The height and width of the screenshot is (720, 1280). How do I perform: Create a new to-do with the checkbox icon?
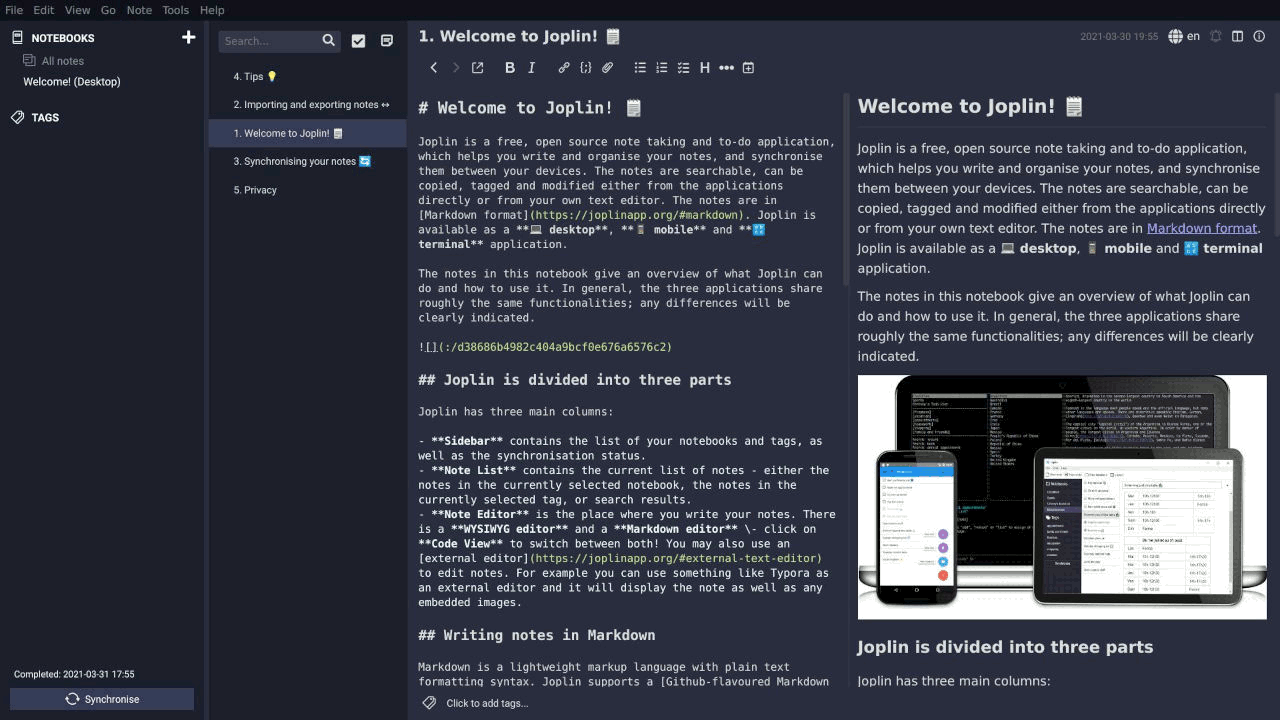[358, 41]
